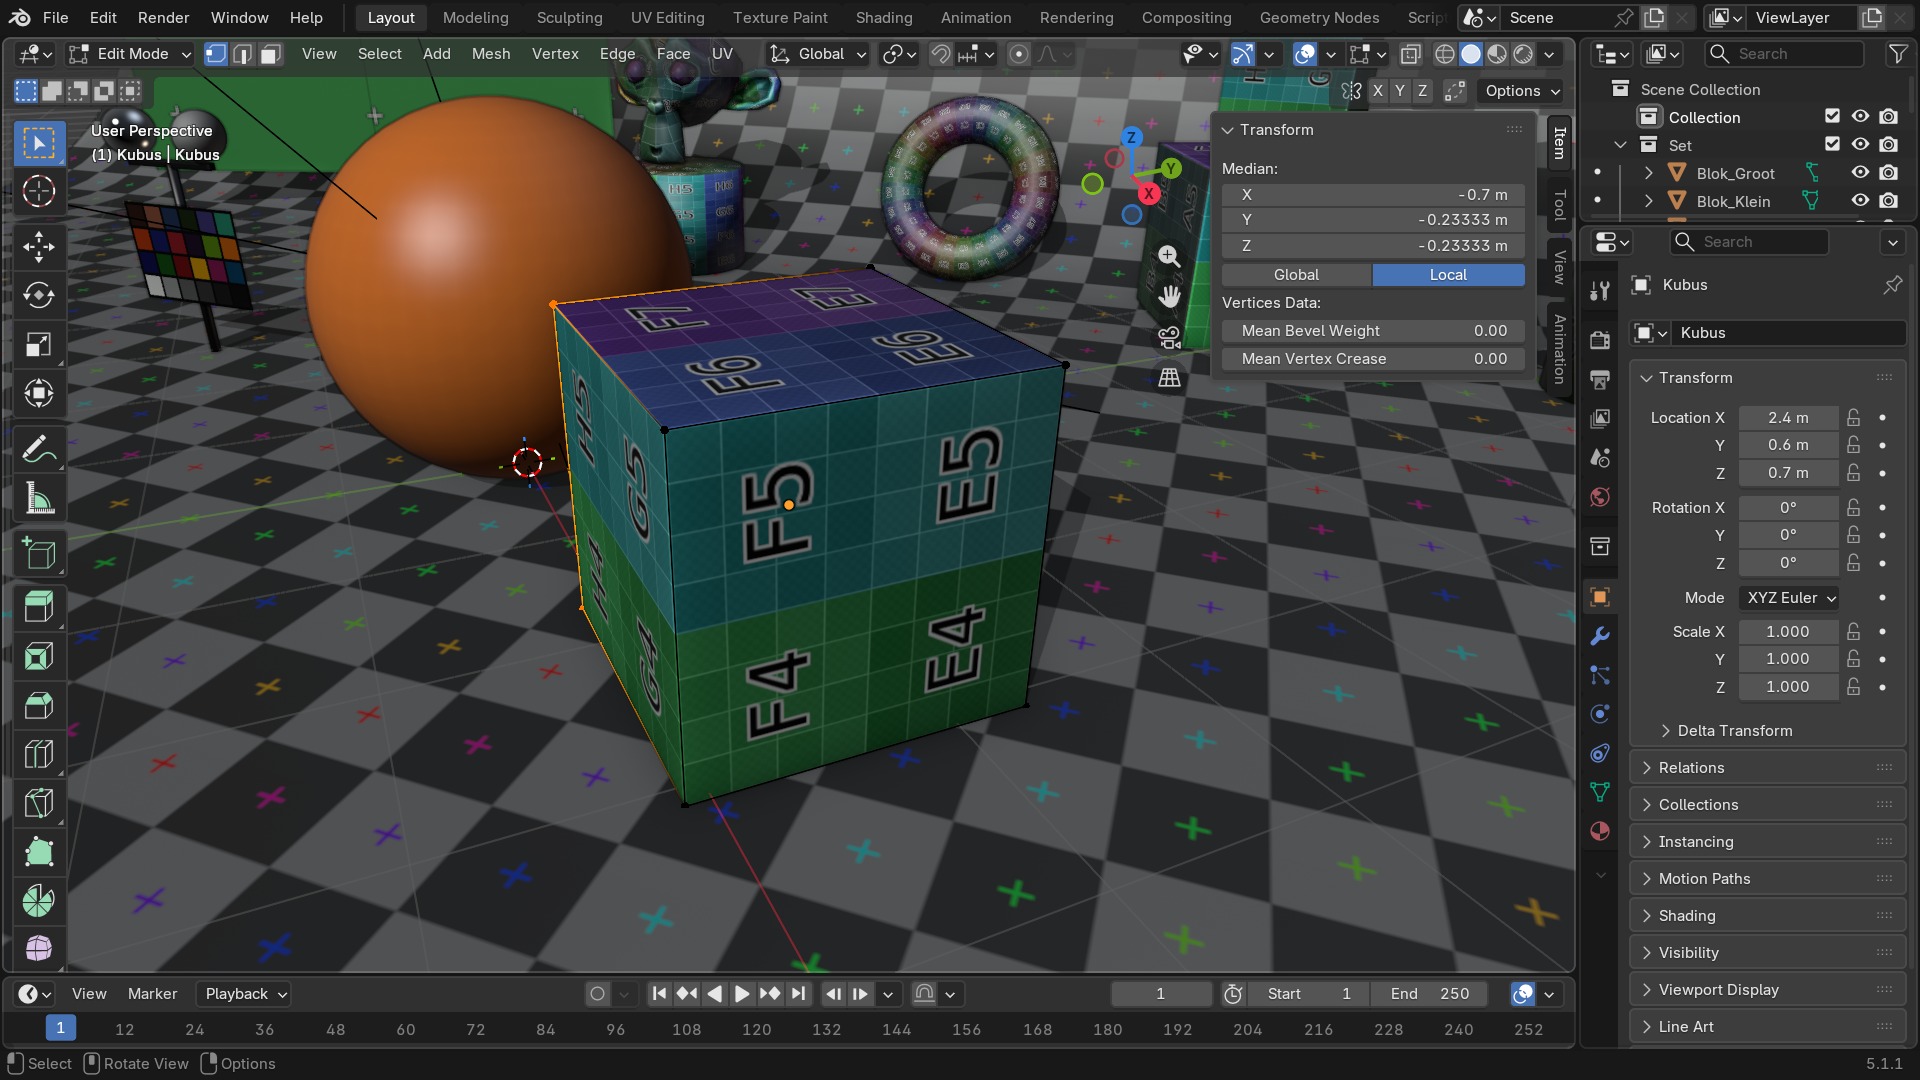Select Global transform space

[x=1296, y=275]
